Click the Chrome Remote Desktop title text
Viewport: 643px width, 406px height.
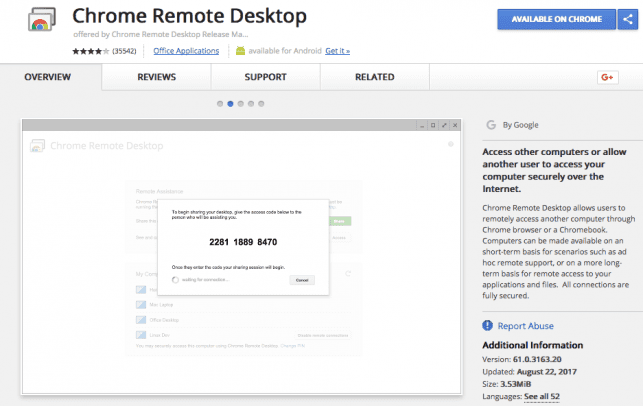coord(189,16)
